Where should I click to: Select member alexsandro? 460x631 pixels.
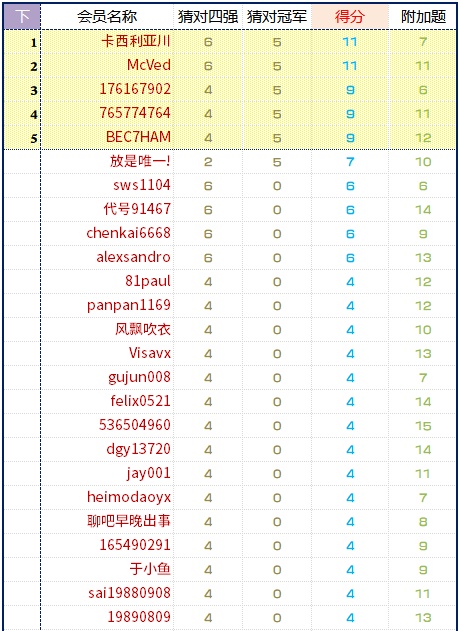[134, 258]
